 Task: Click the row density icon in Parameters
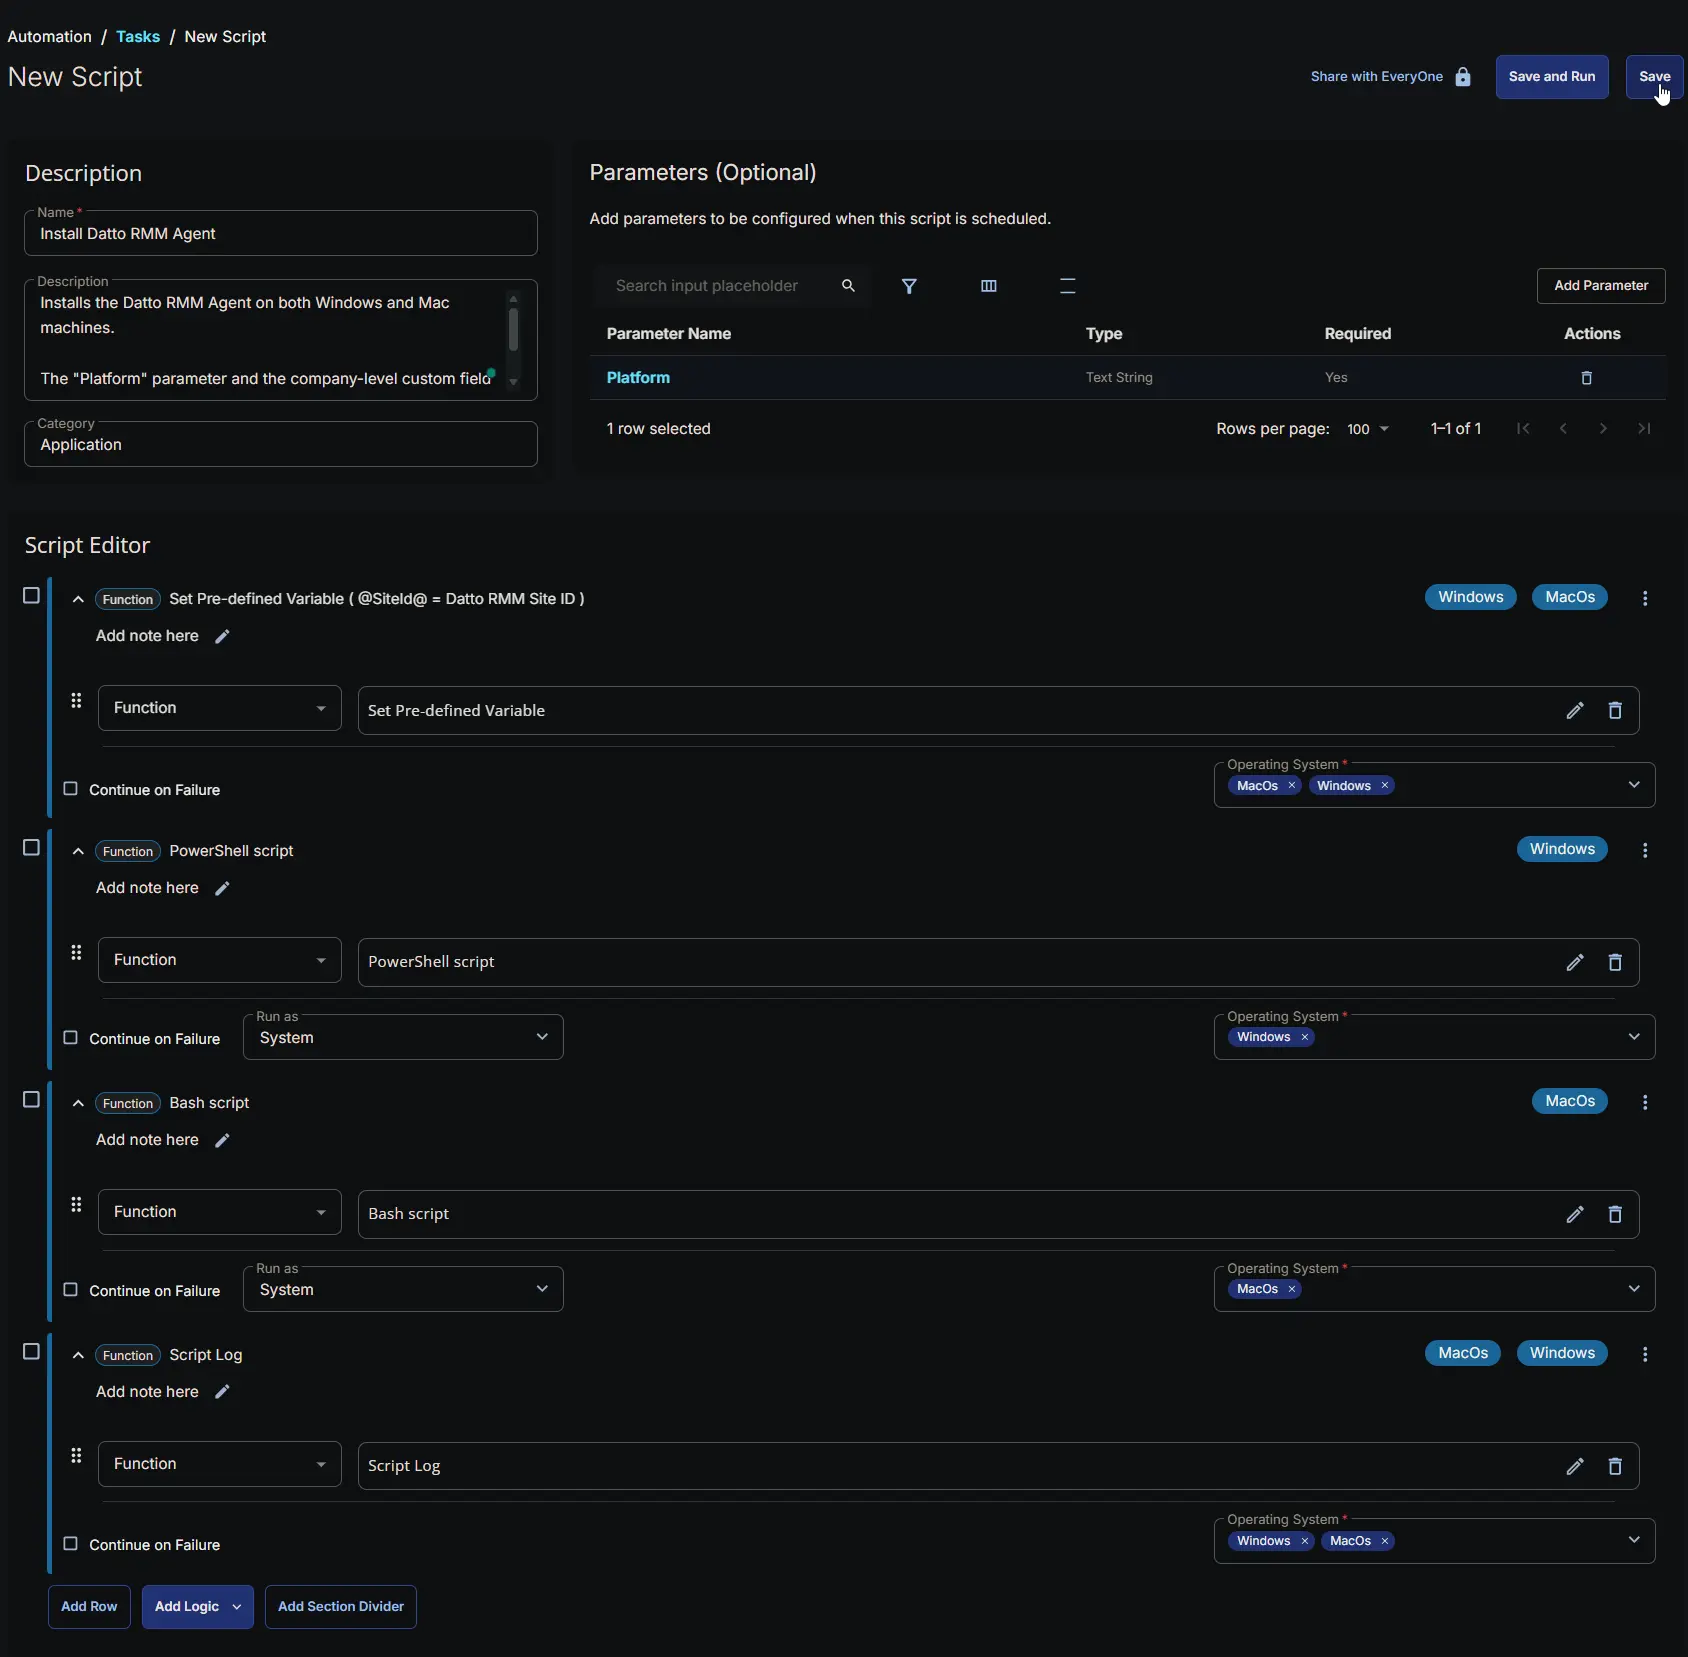1067,286
